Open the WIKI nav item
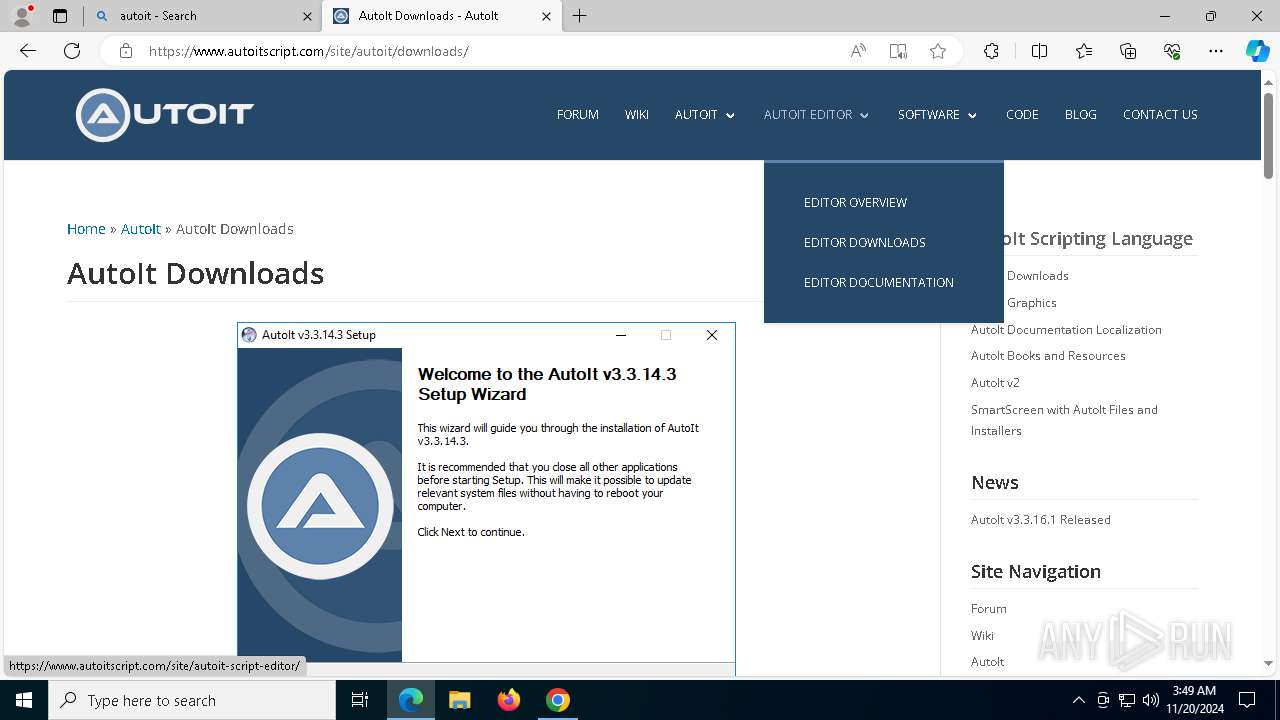The width and height of the screenshot is (1280, 720). click(x=637, y=115)
